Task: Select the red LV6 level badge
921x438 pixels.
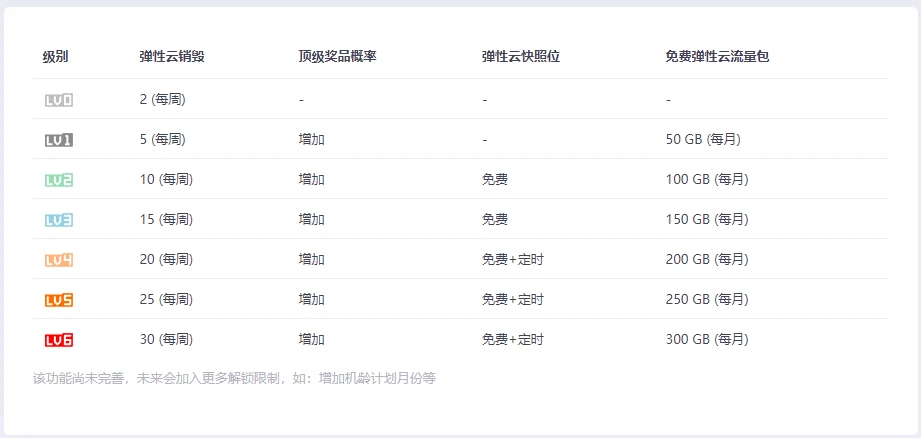Action: (59, 340)
